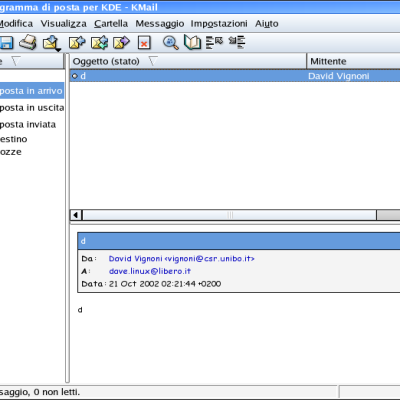Check mail with the envelope download icon
Image resolution: width=400 pixels, height=400 pixels.
click(51, 42)
